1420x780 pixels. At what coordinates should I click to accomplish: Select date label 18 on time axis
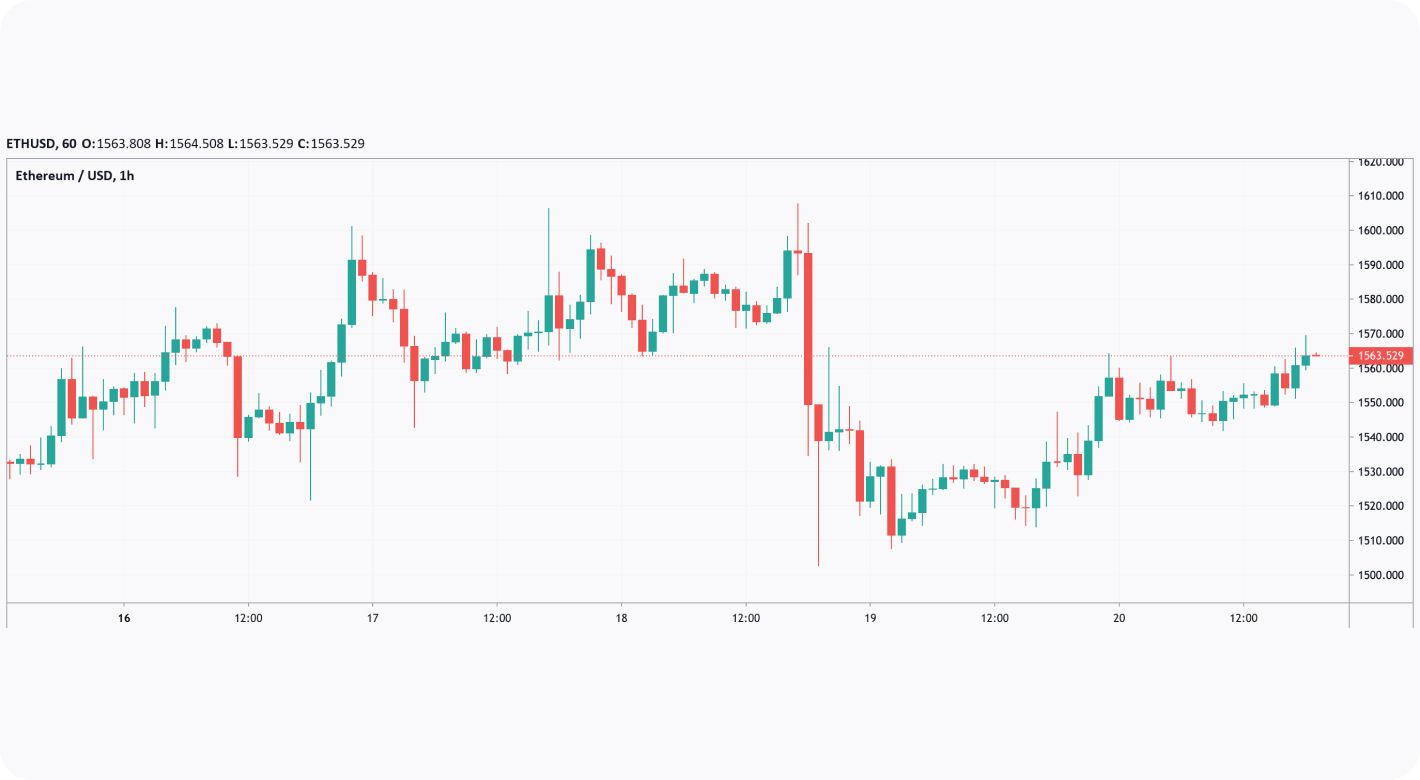[x=621, y=618]
